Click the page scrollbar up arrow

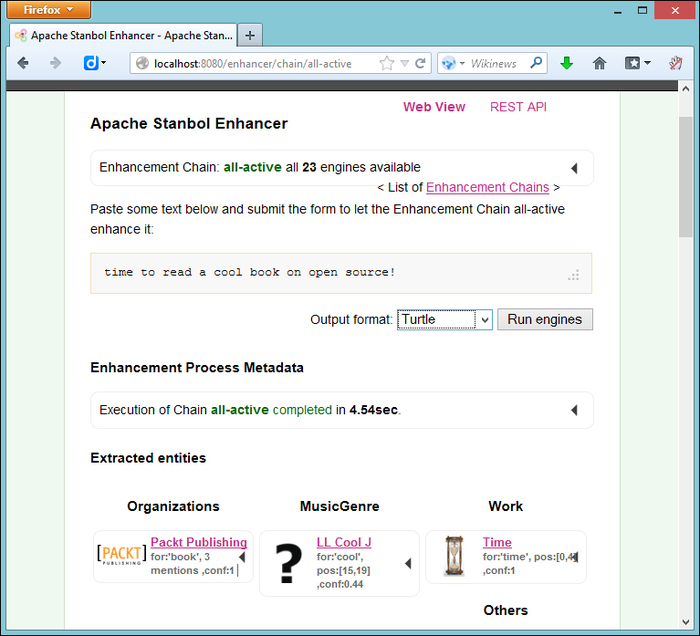686,88
